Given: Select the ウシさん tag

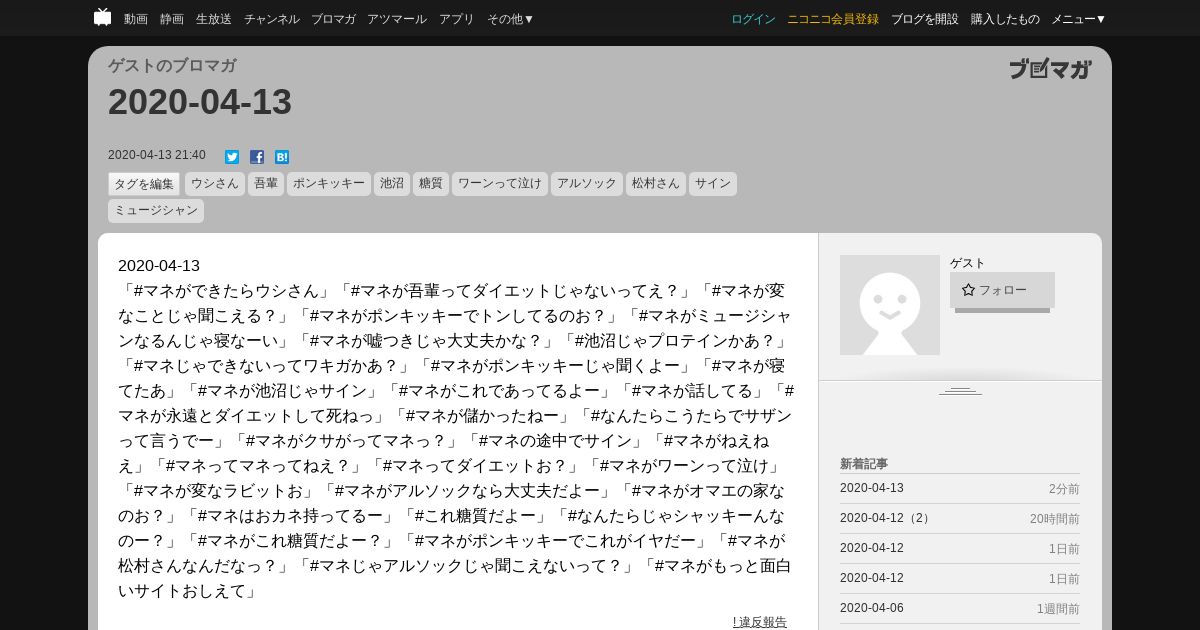Looking at the screenshot, I should (x=215, y=184).
